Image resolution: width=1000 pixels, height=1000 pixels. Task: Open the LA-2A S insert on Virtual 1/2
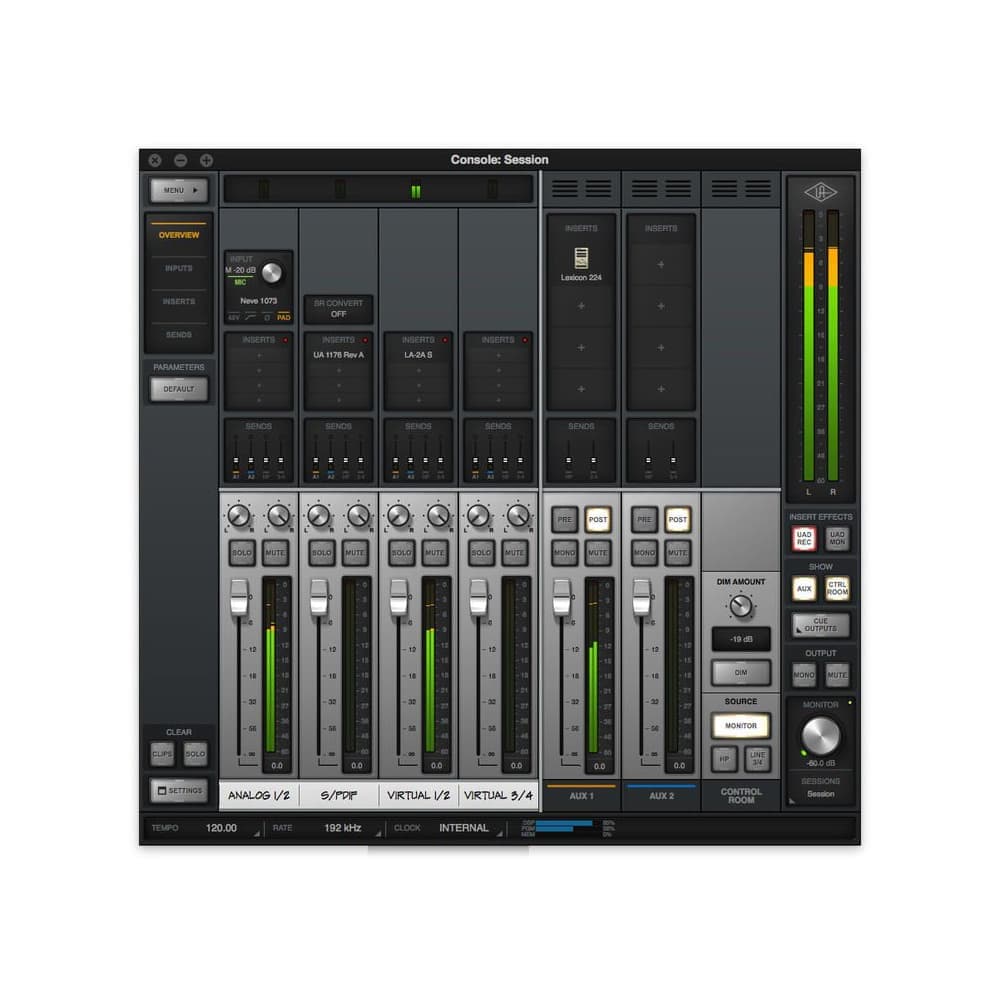click(x=418, y=355)
